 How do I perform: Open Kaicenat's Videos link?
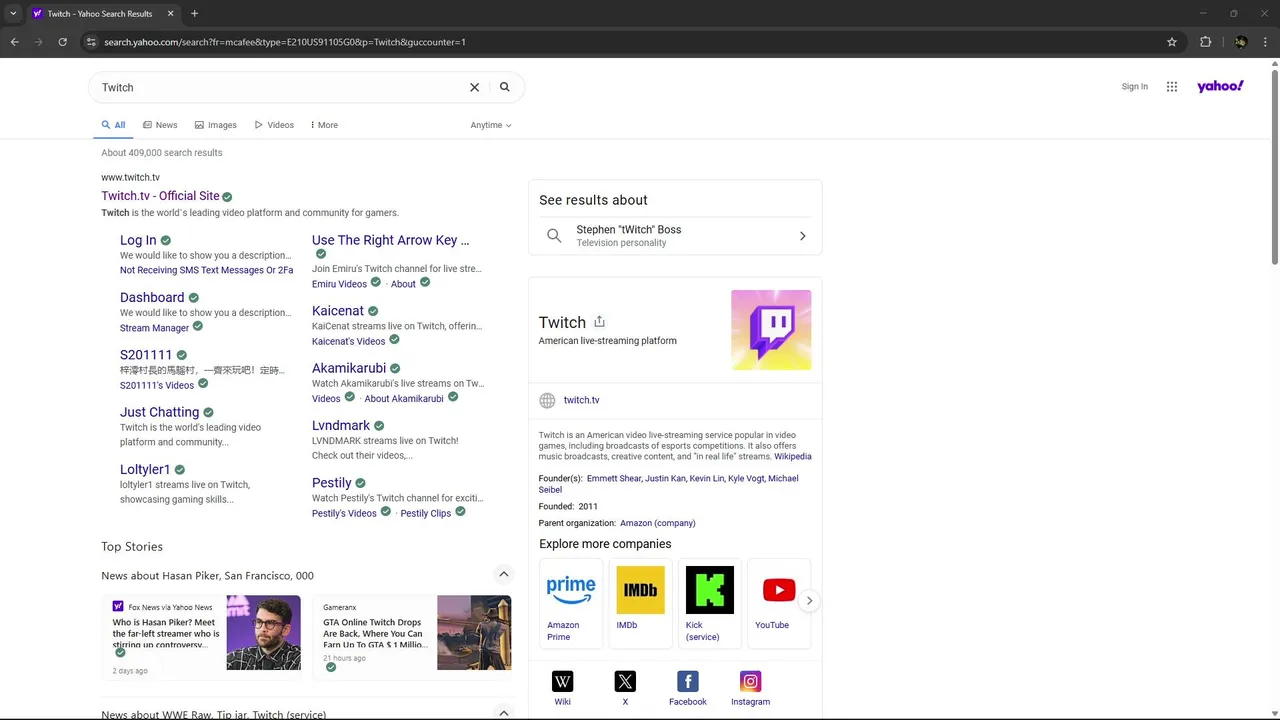[x=348, y=341]
